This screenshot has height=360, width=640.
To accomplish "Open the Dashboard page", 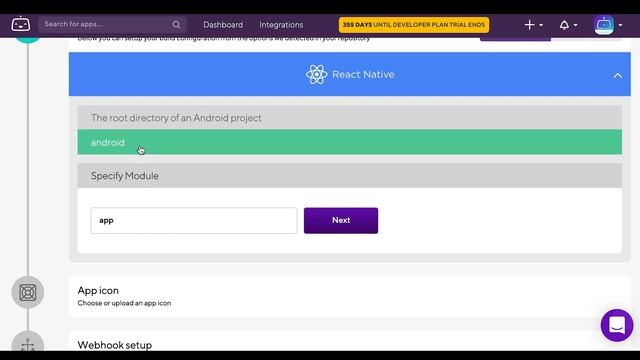I will [223, 24].
